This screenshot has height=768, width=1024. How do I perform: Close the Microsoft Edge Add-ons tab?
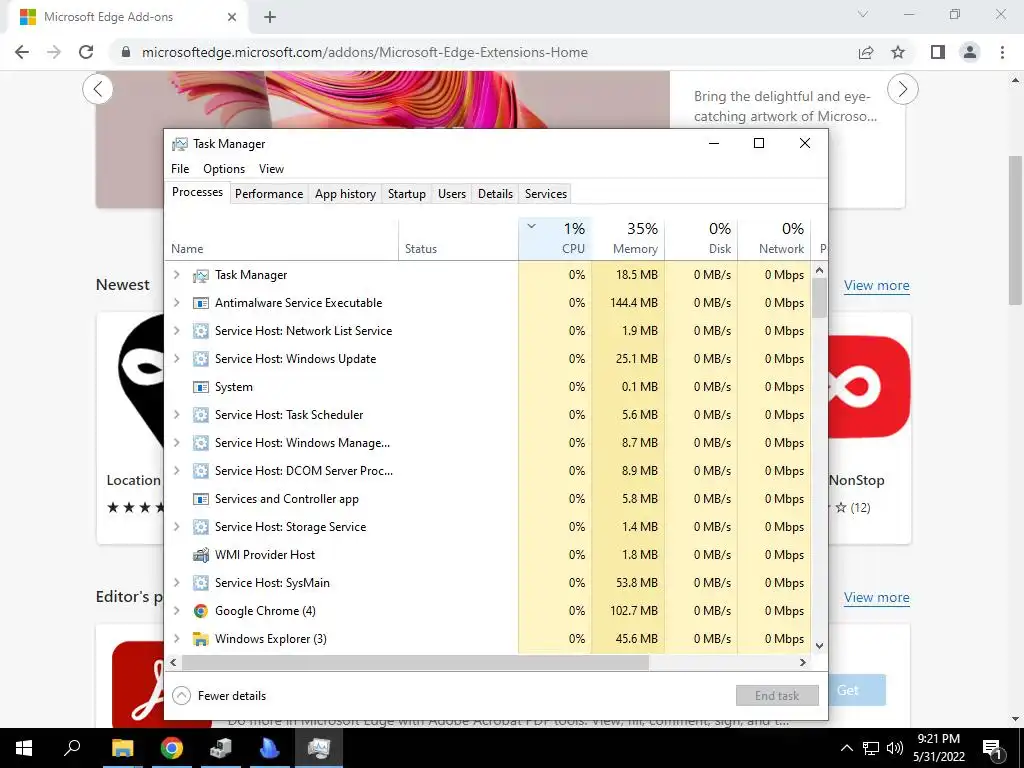point(232,17)
